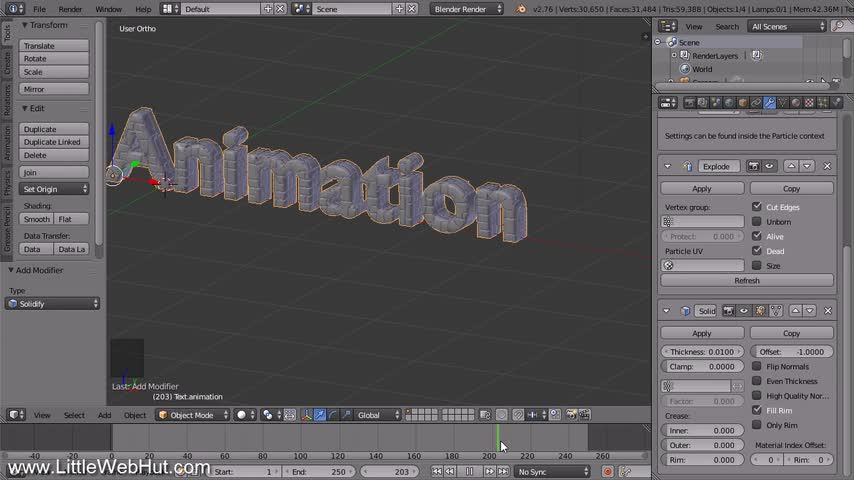
Task: Enable Flip Normals checkbox
Action: 757,366
